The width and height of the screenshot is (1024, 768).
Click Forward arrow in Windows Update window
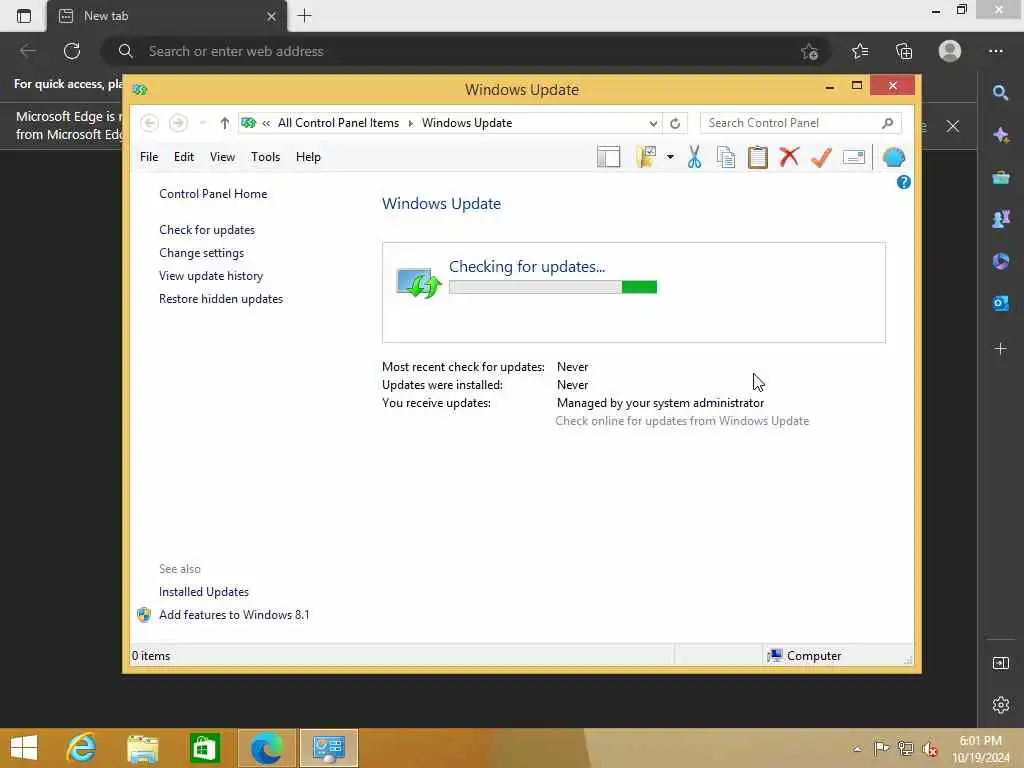[178, 123]
